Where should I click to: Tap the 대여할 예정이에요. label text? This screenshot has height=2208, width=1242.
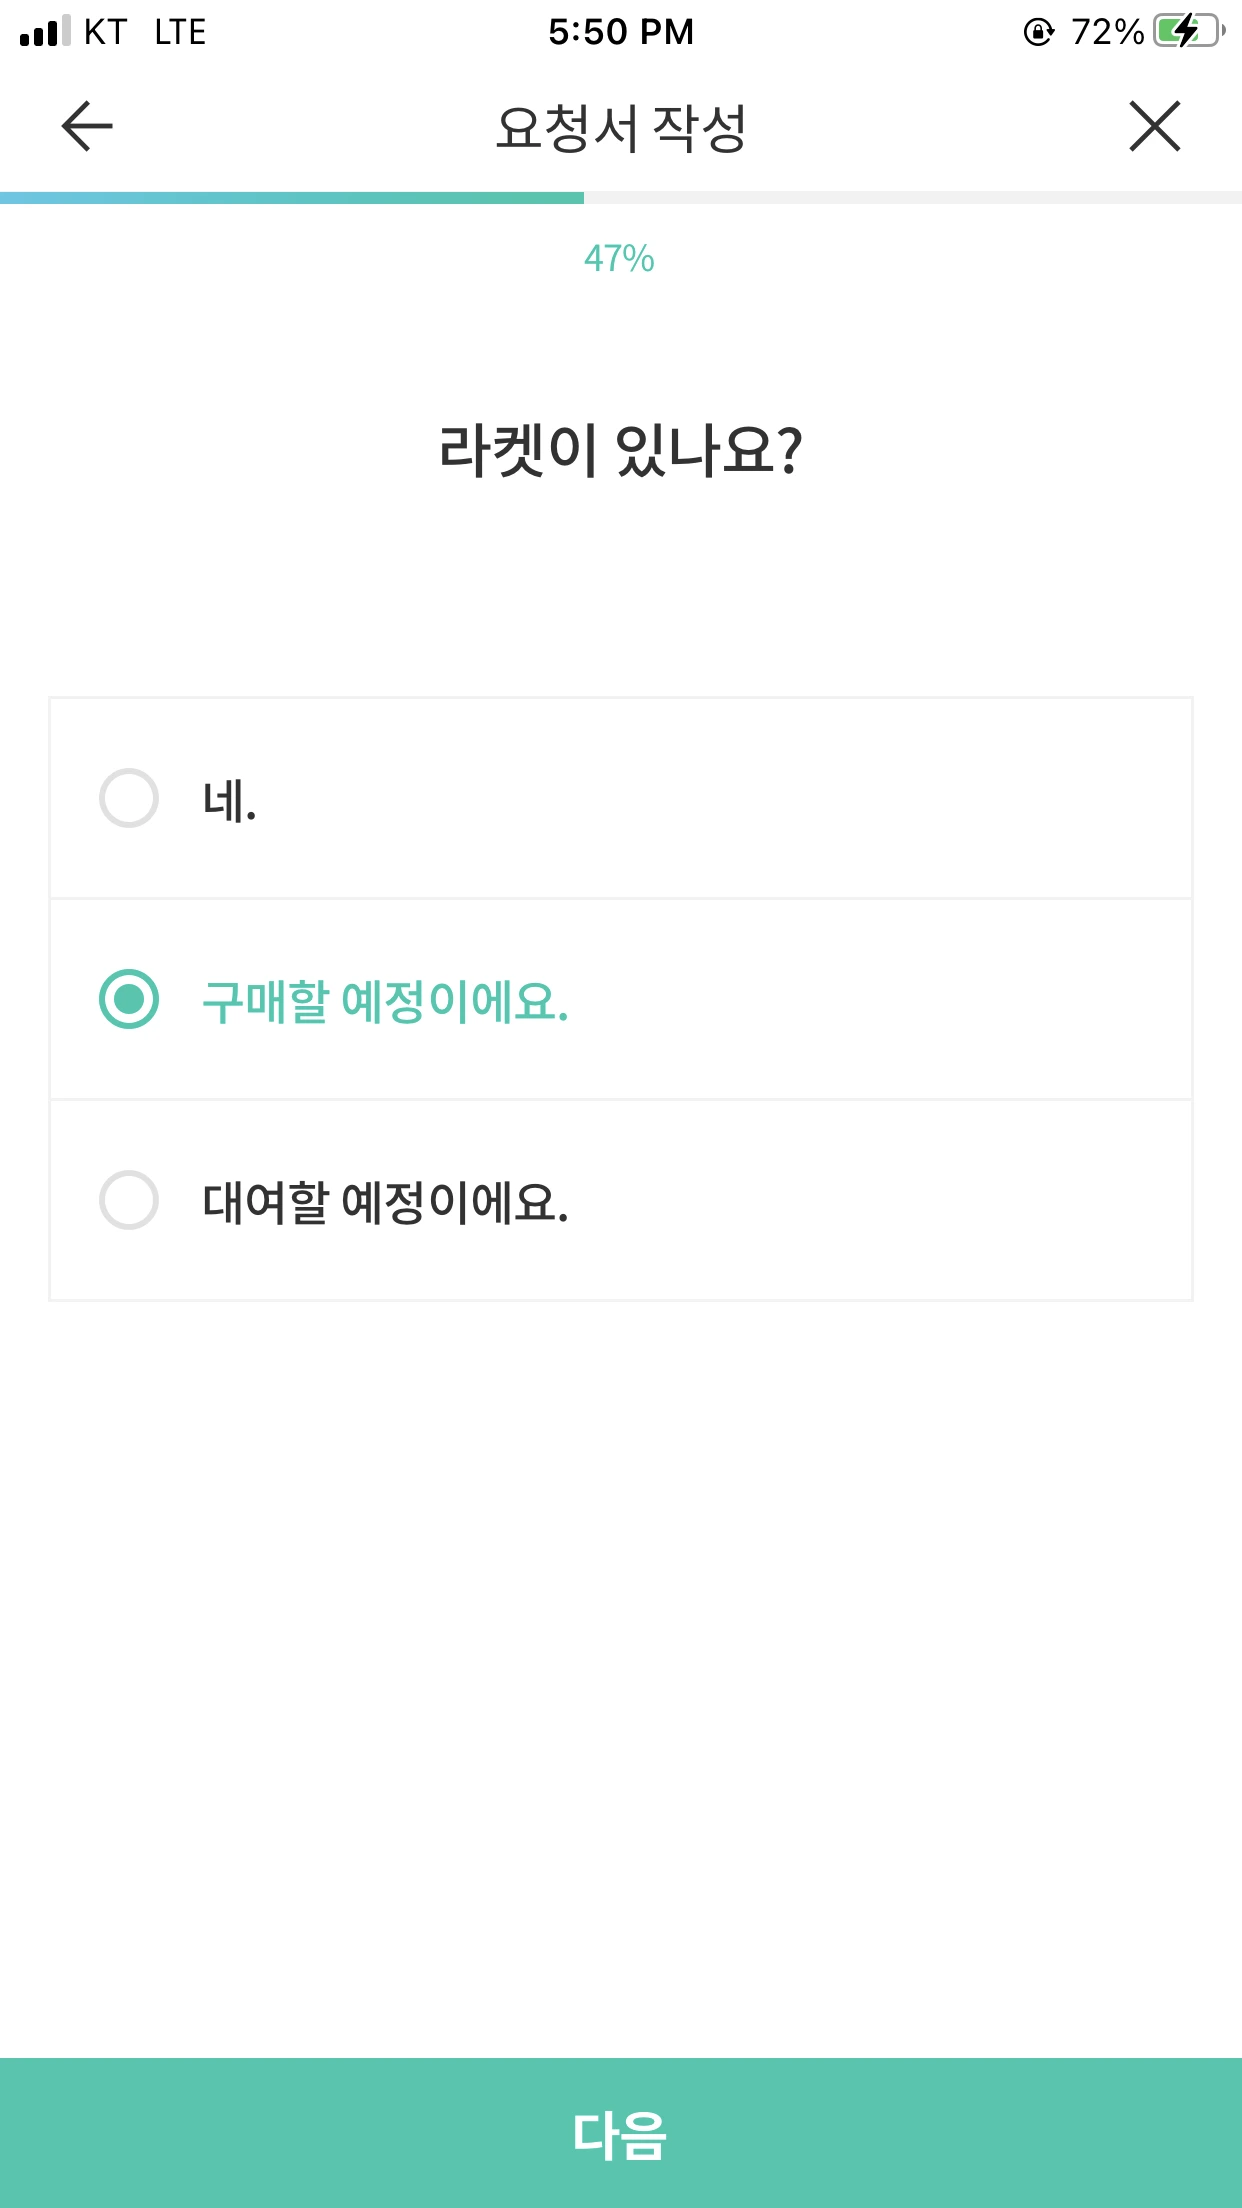[385, 1202]
